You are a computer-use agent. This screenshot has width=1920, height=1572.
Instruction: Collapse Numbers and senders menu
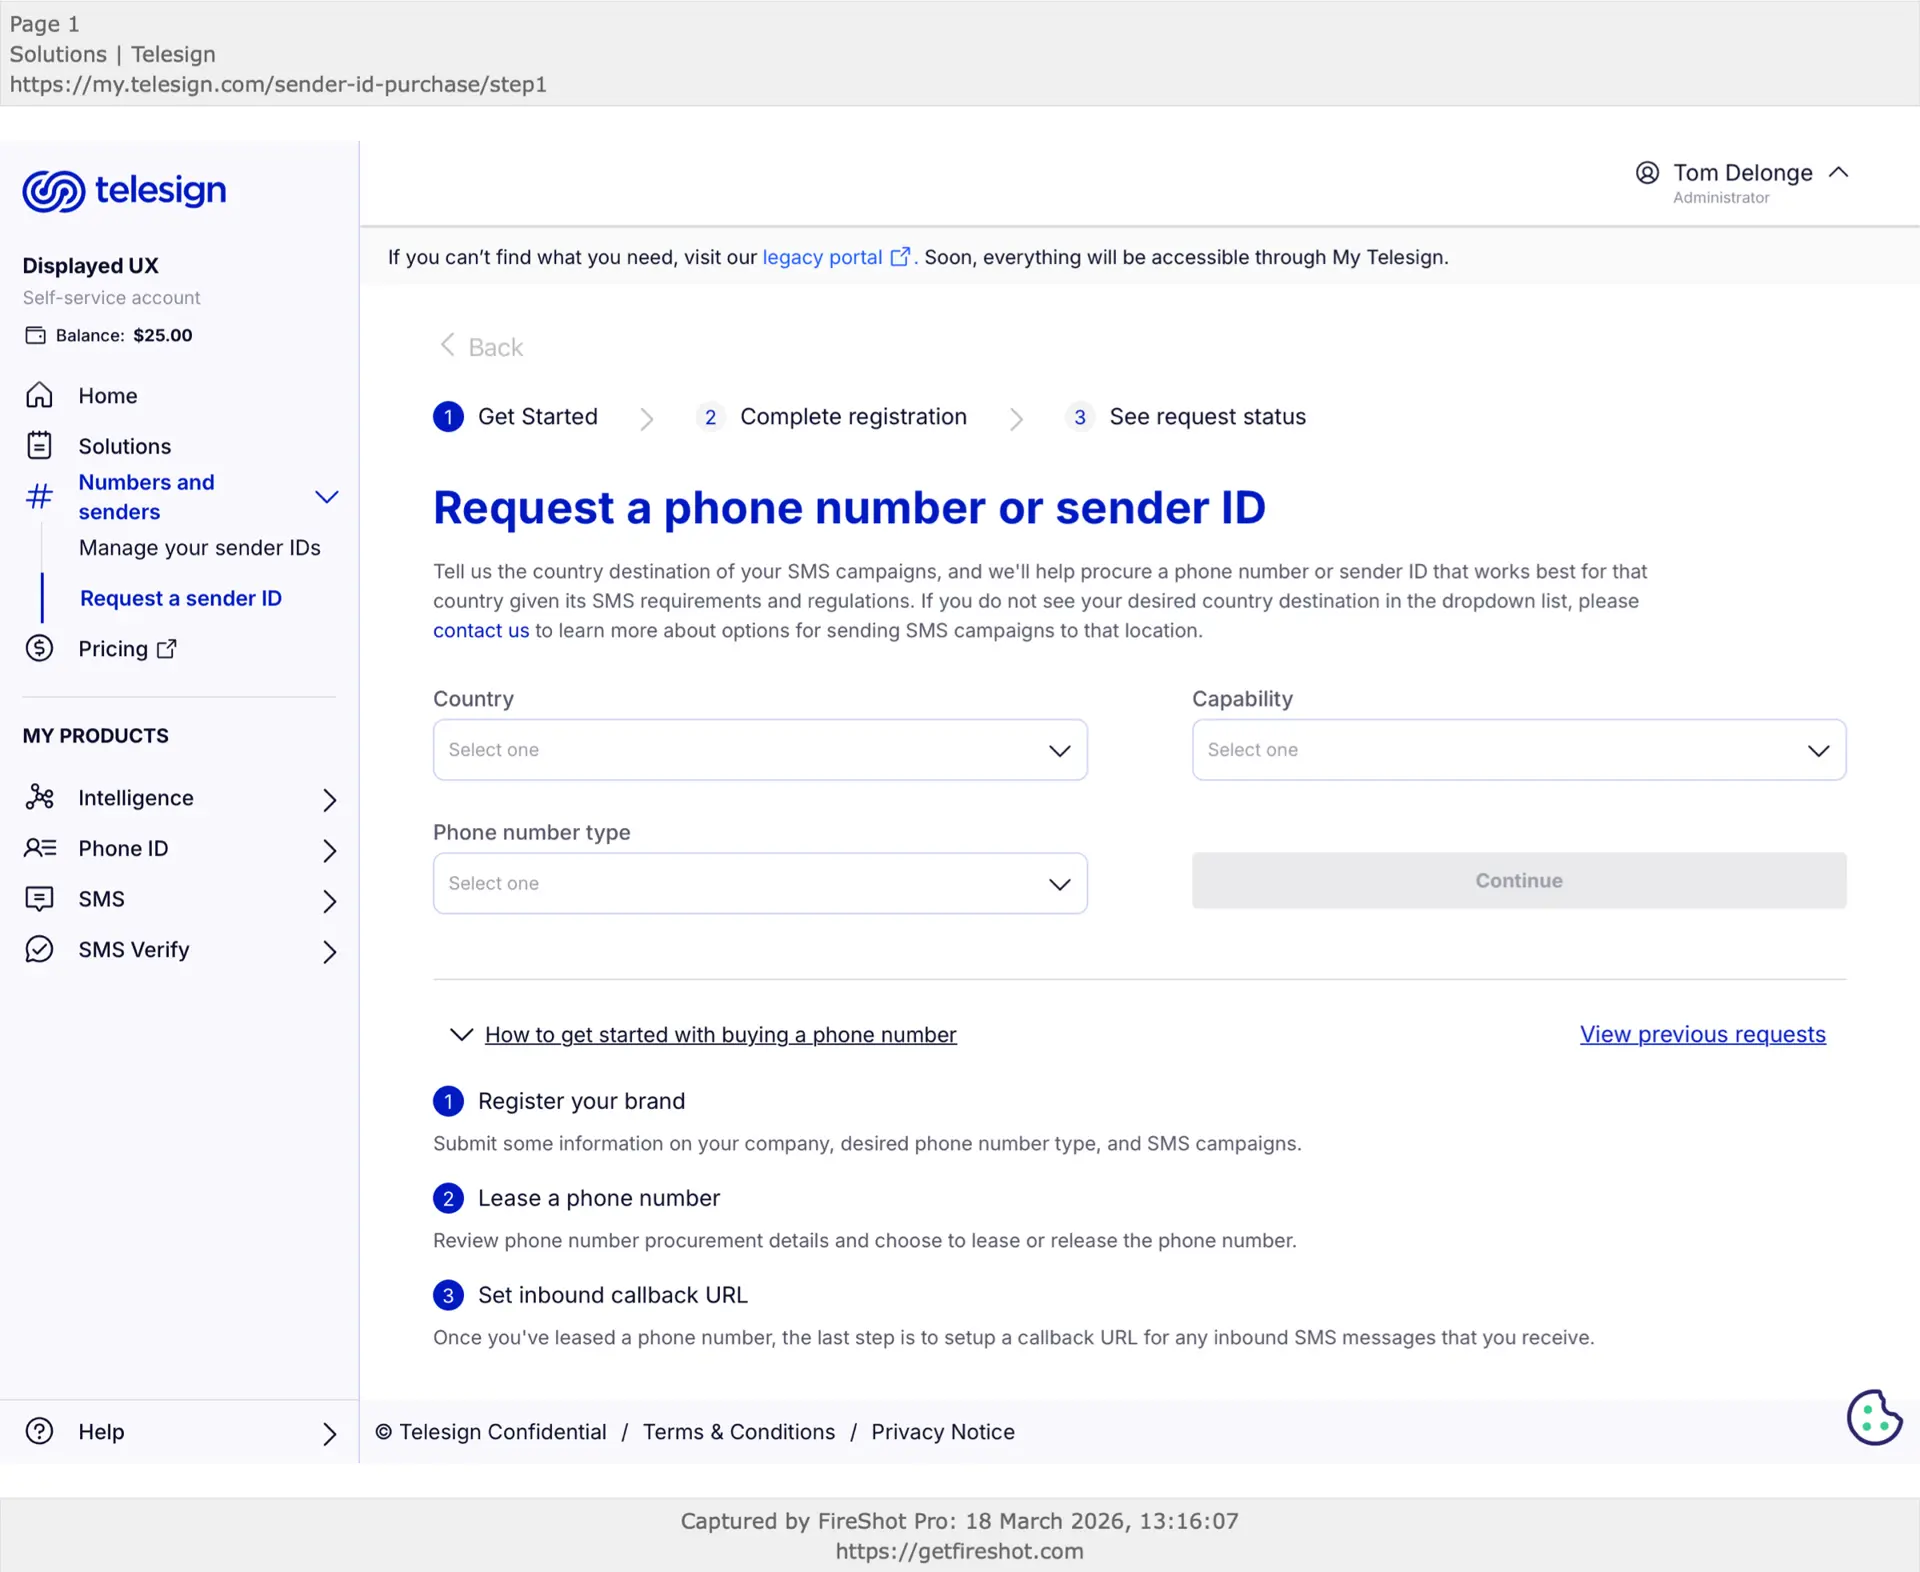coord(327,497)
